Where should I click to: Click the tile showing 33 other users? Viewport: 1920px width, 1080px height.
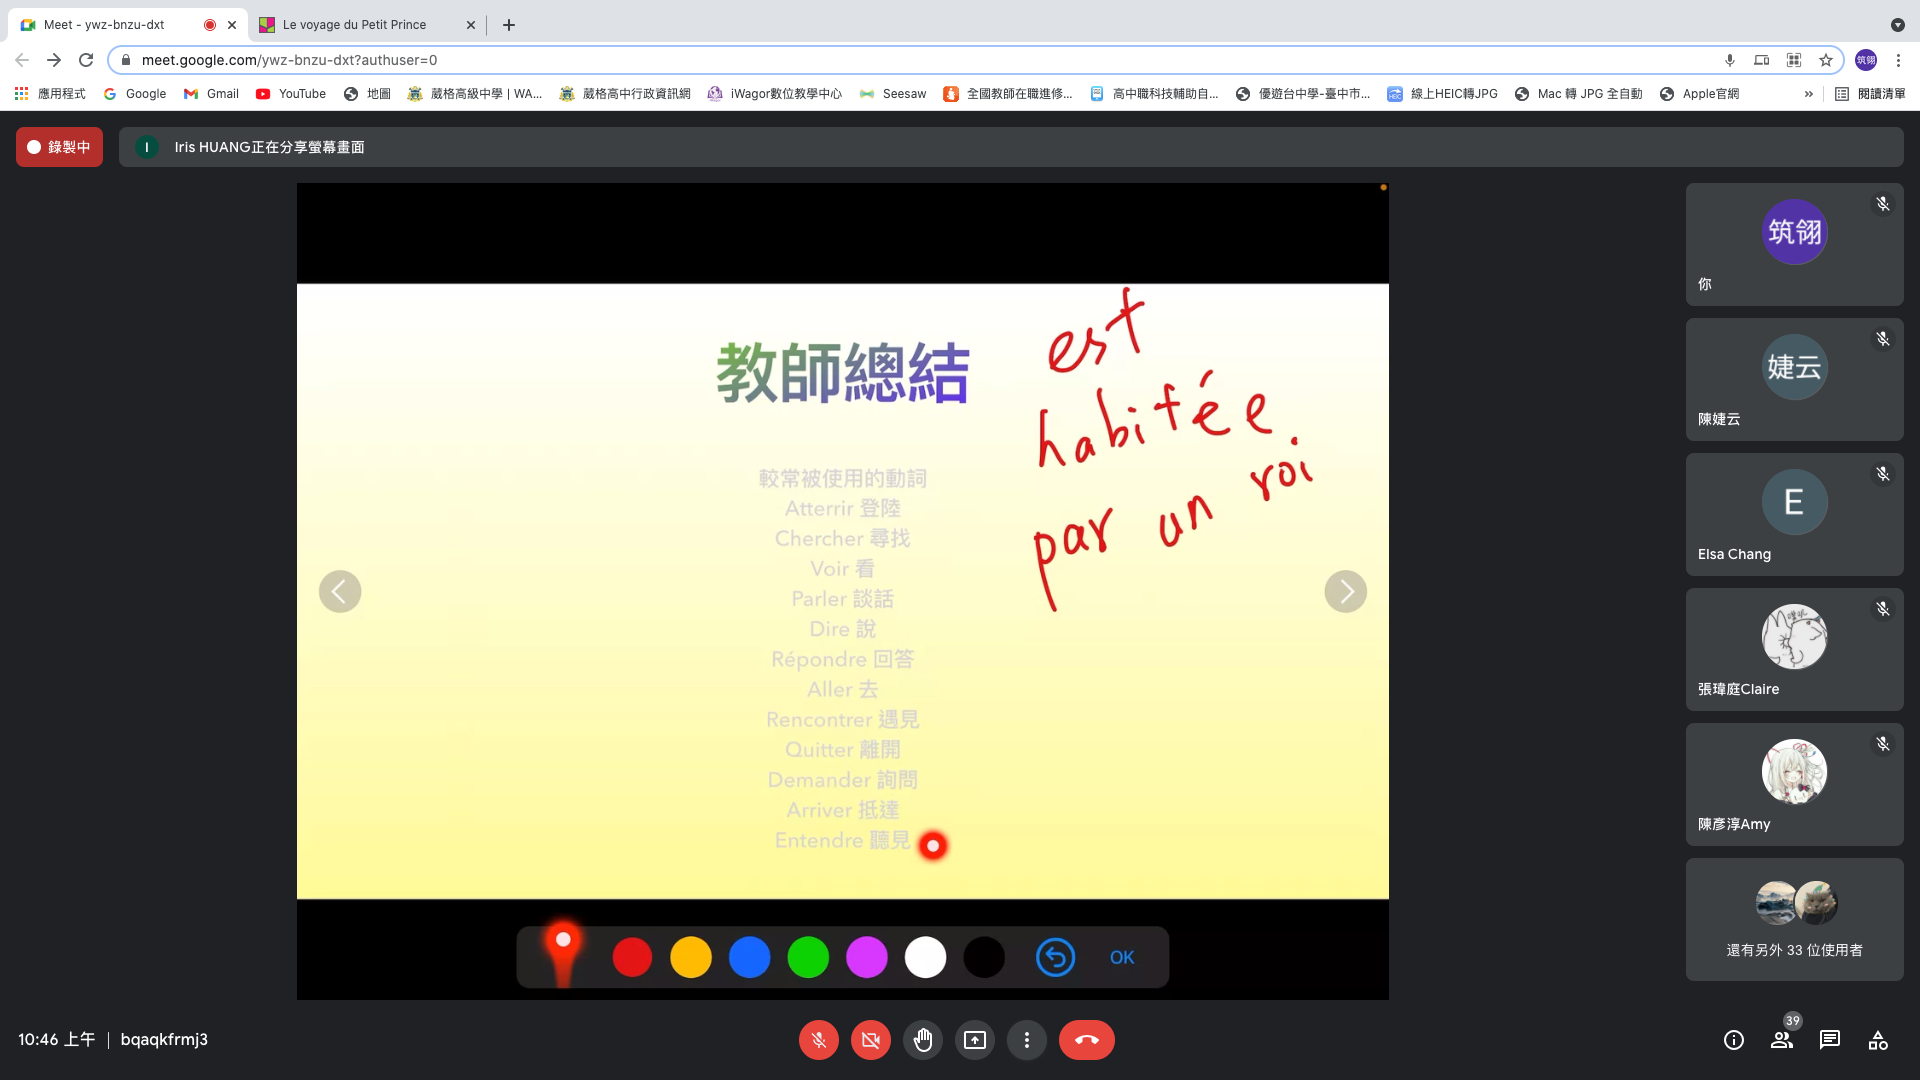(1794, 920)
